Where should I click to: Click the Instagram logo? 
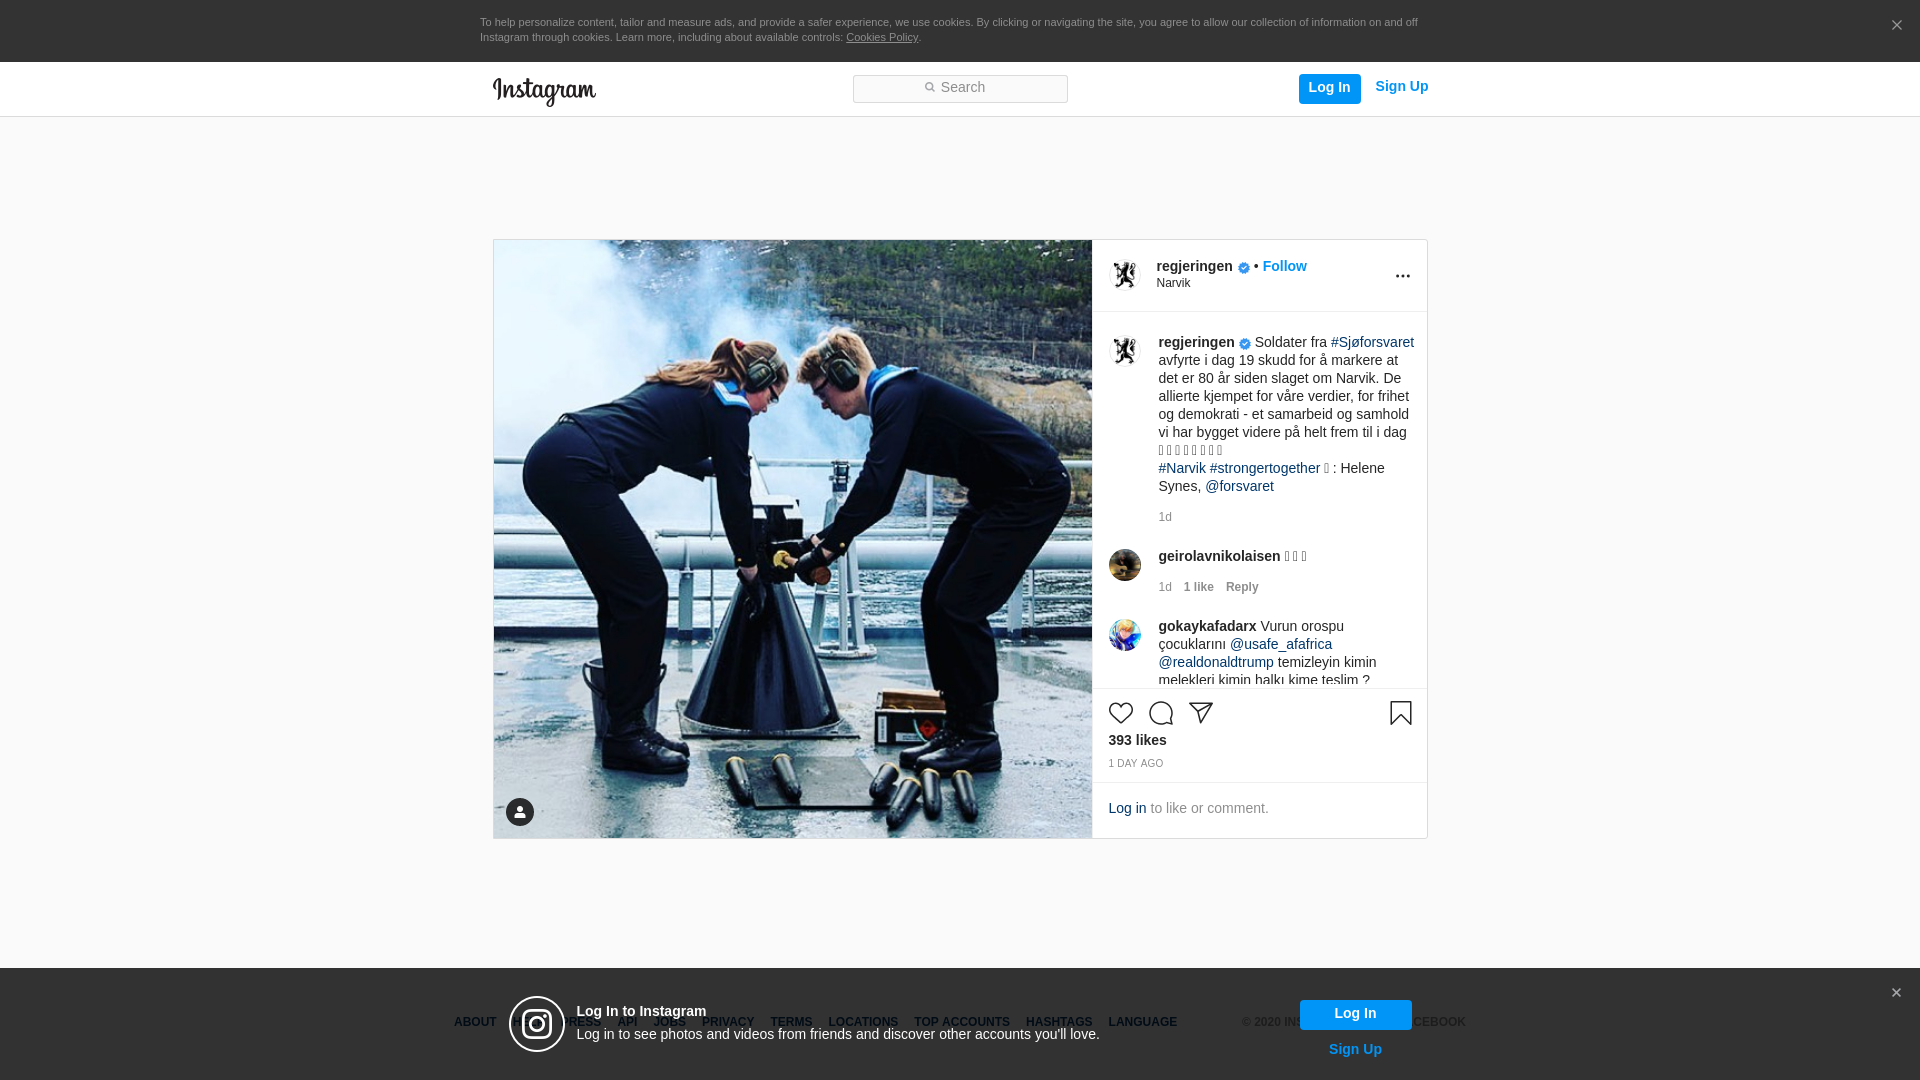(544, 91)
